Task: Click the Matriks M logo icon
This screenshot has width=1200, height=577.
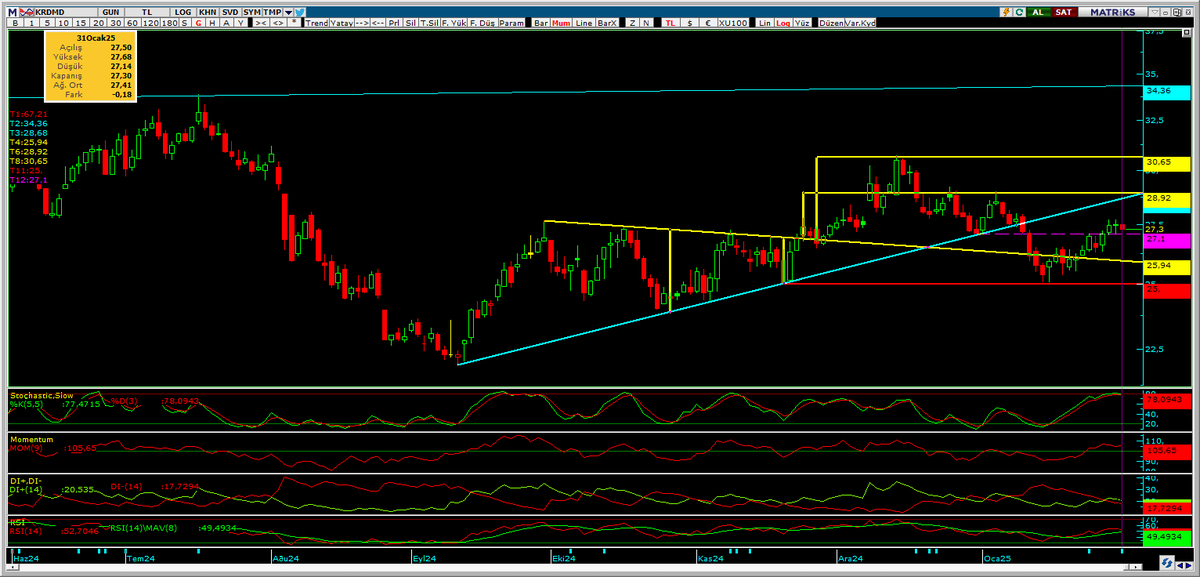Action: pyautogui.click(x=12, y=12)
